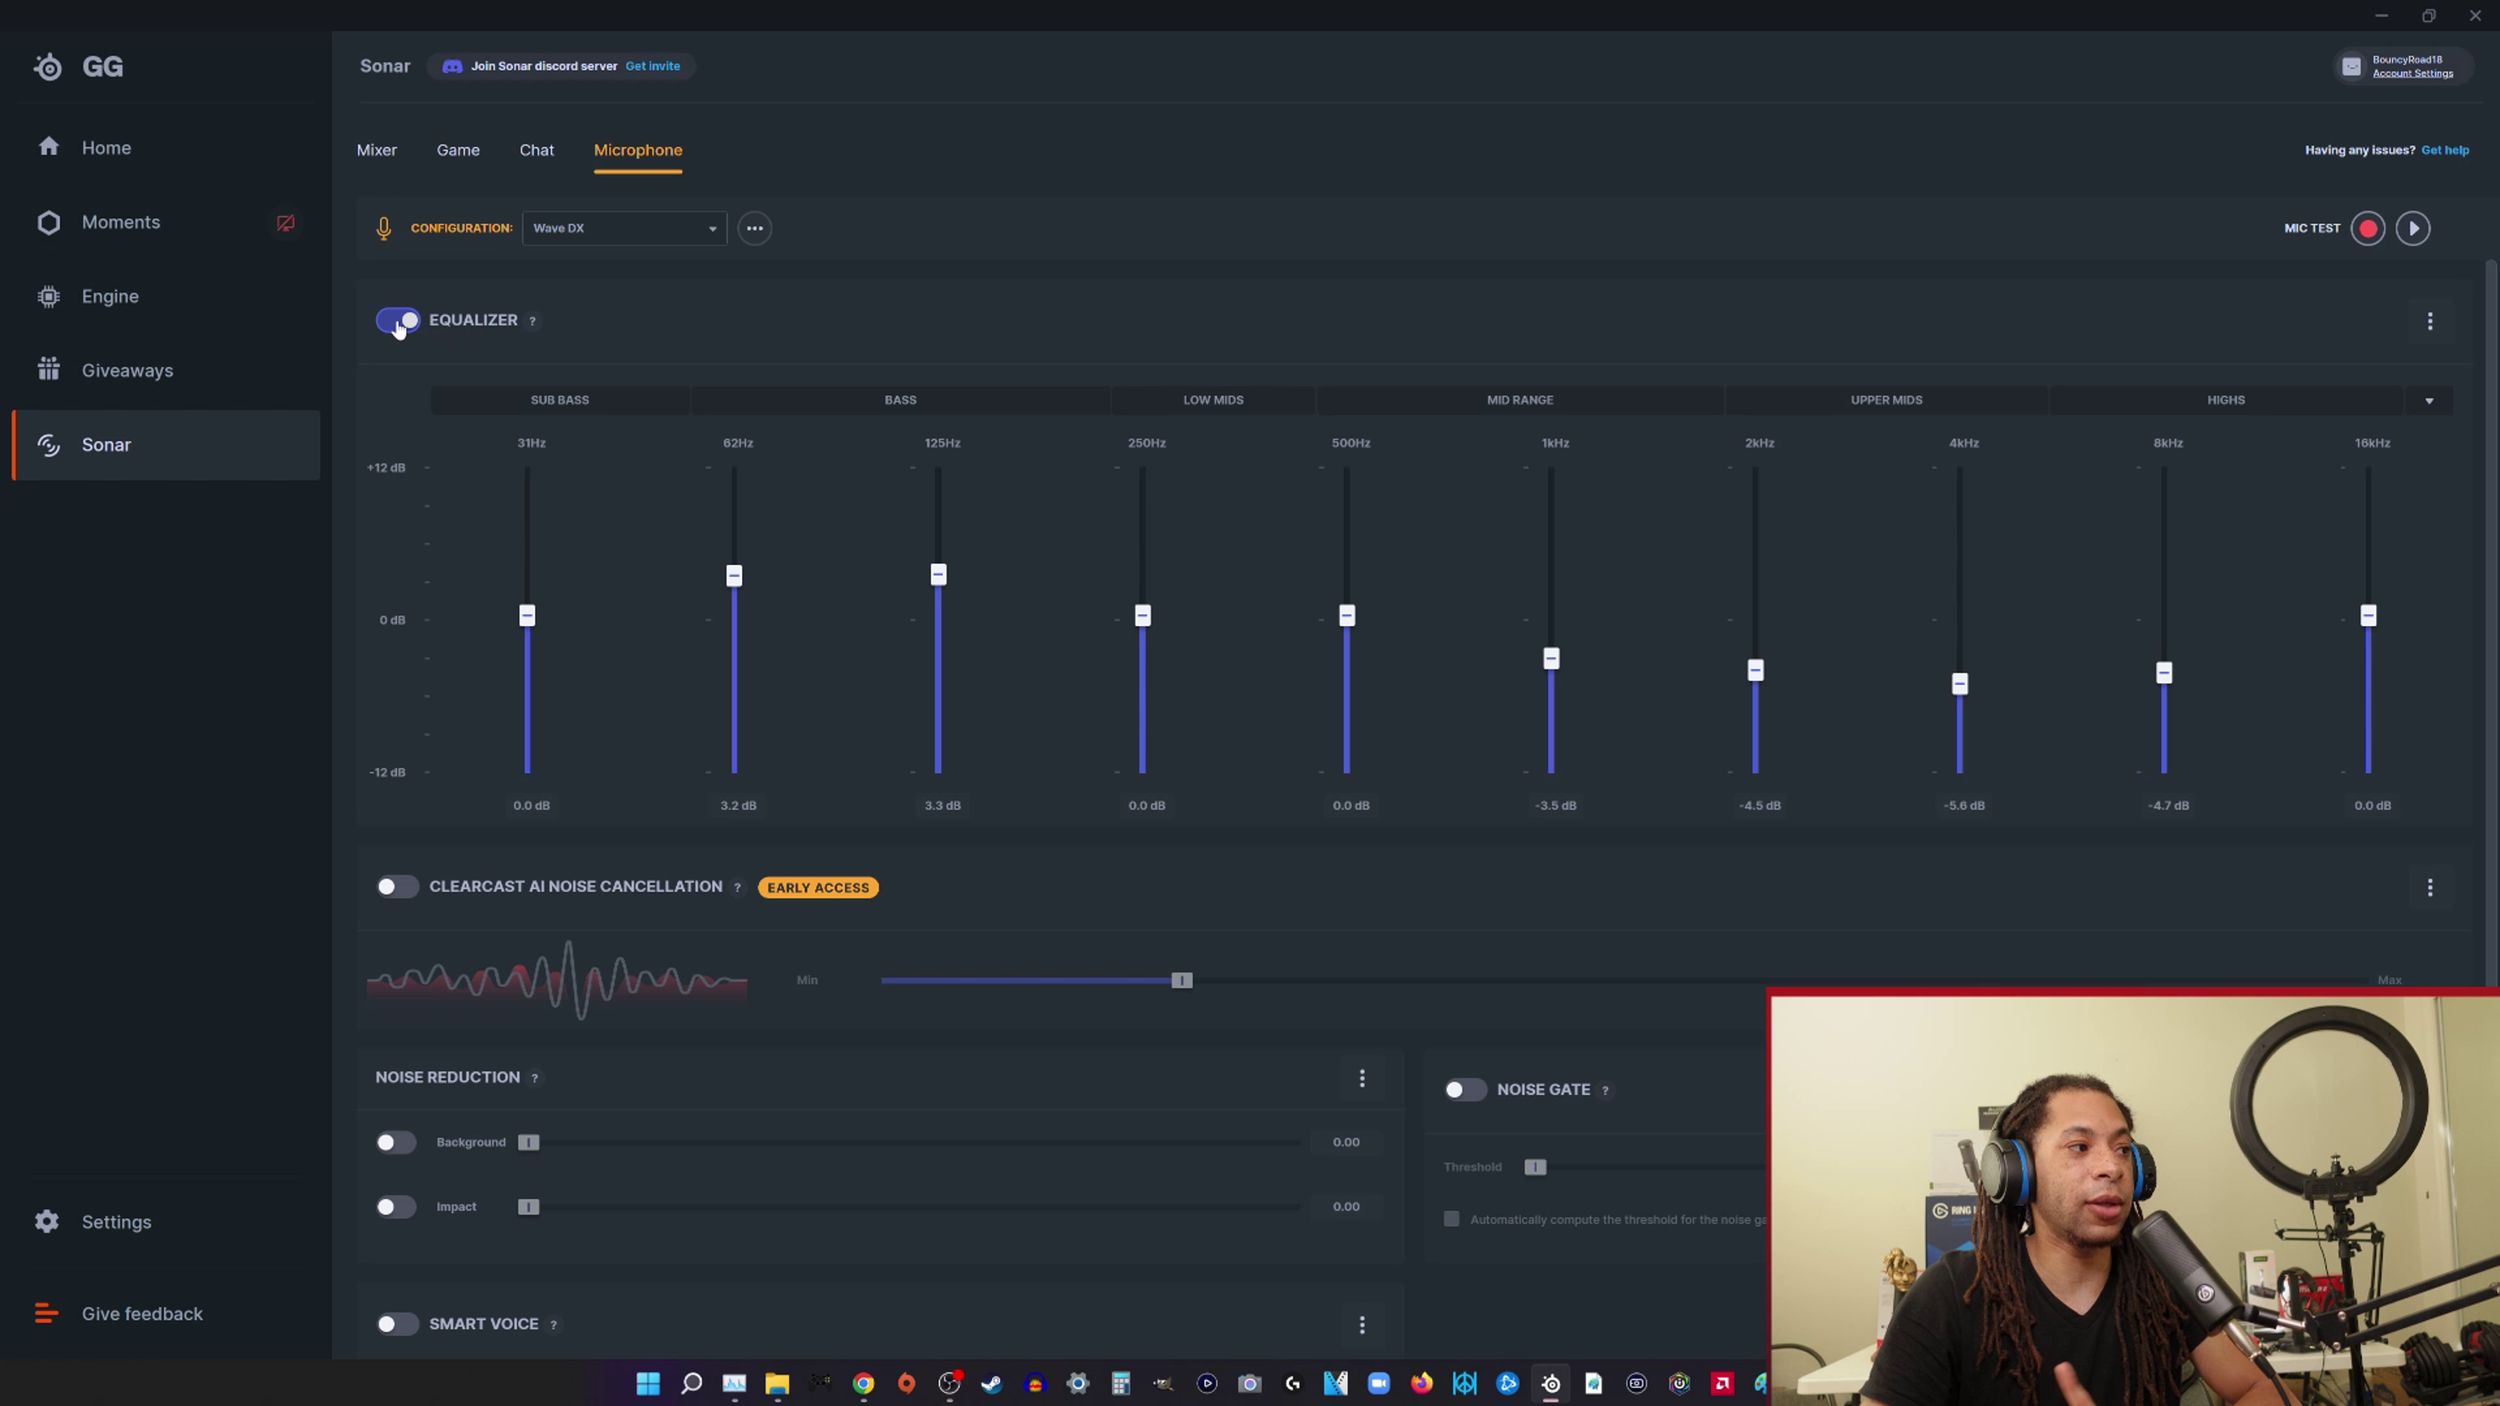Click the Equalizer help question mark
Viewport: 2500px width, 1406px height.
[532, 321]
